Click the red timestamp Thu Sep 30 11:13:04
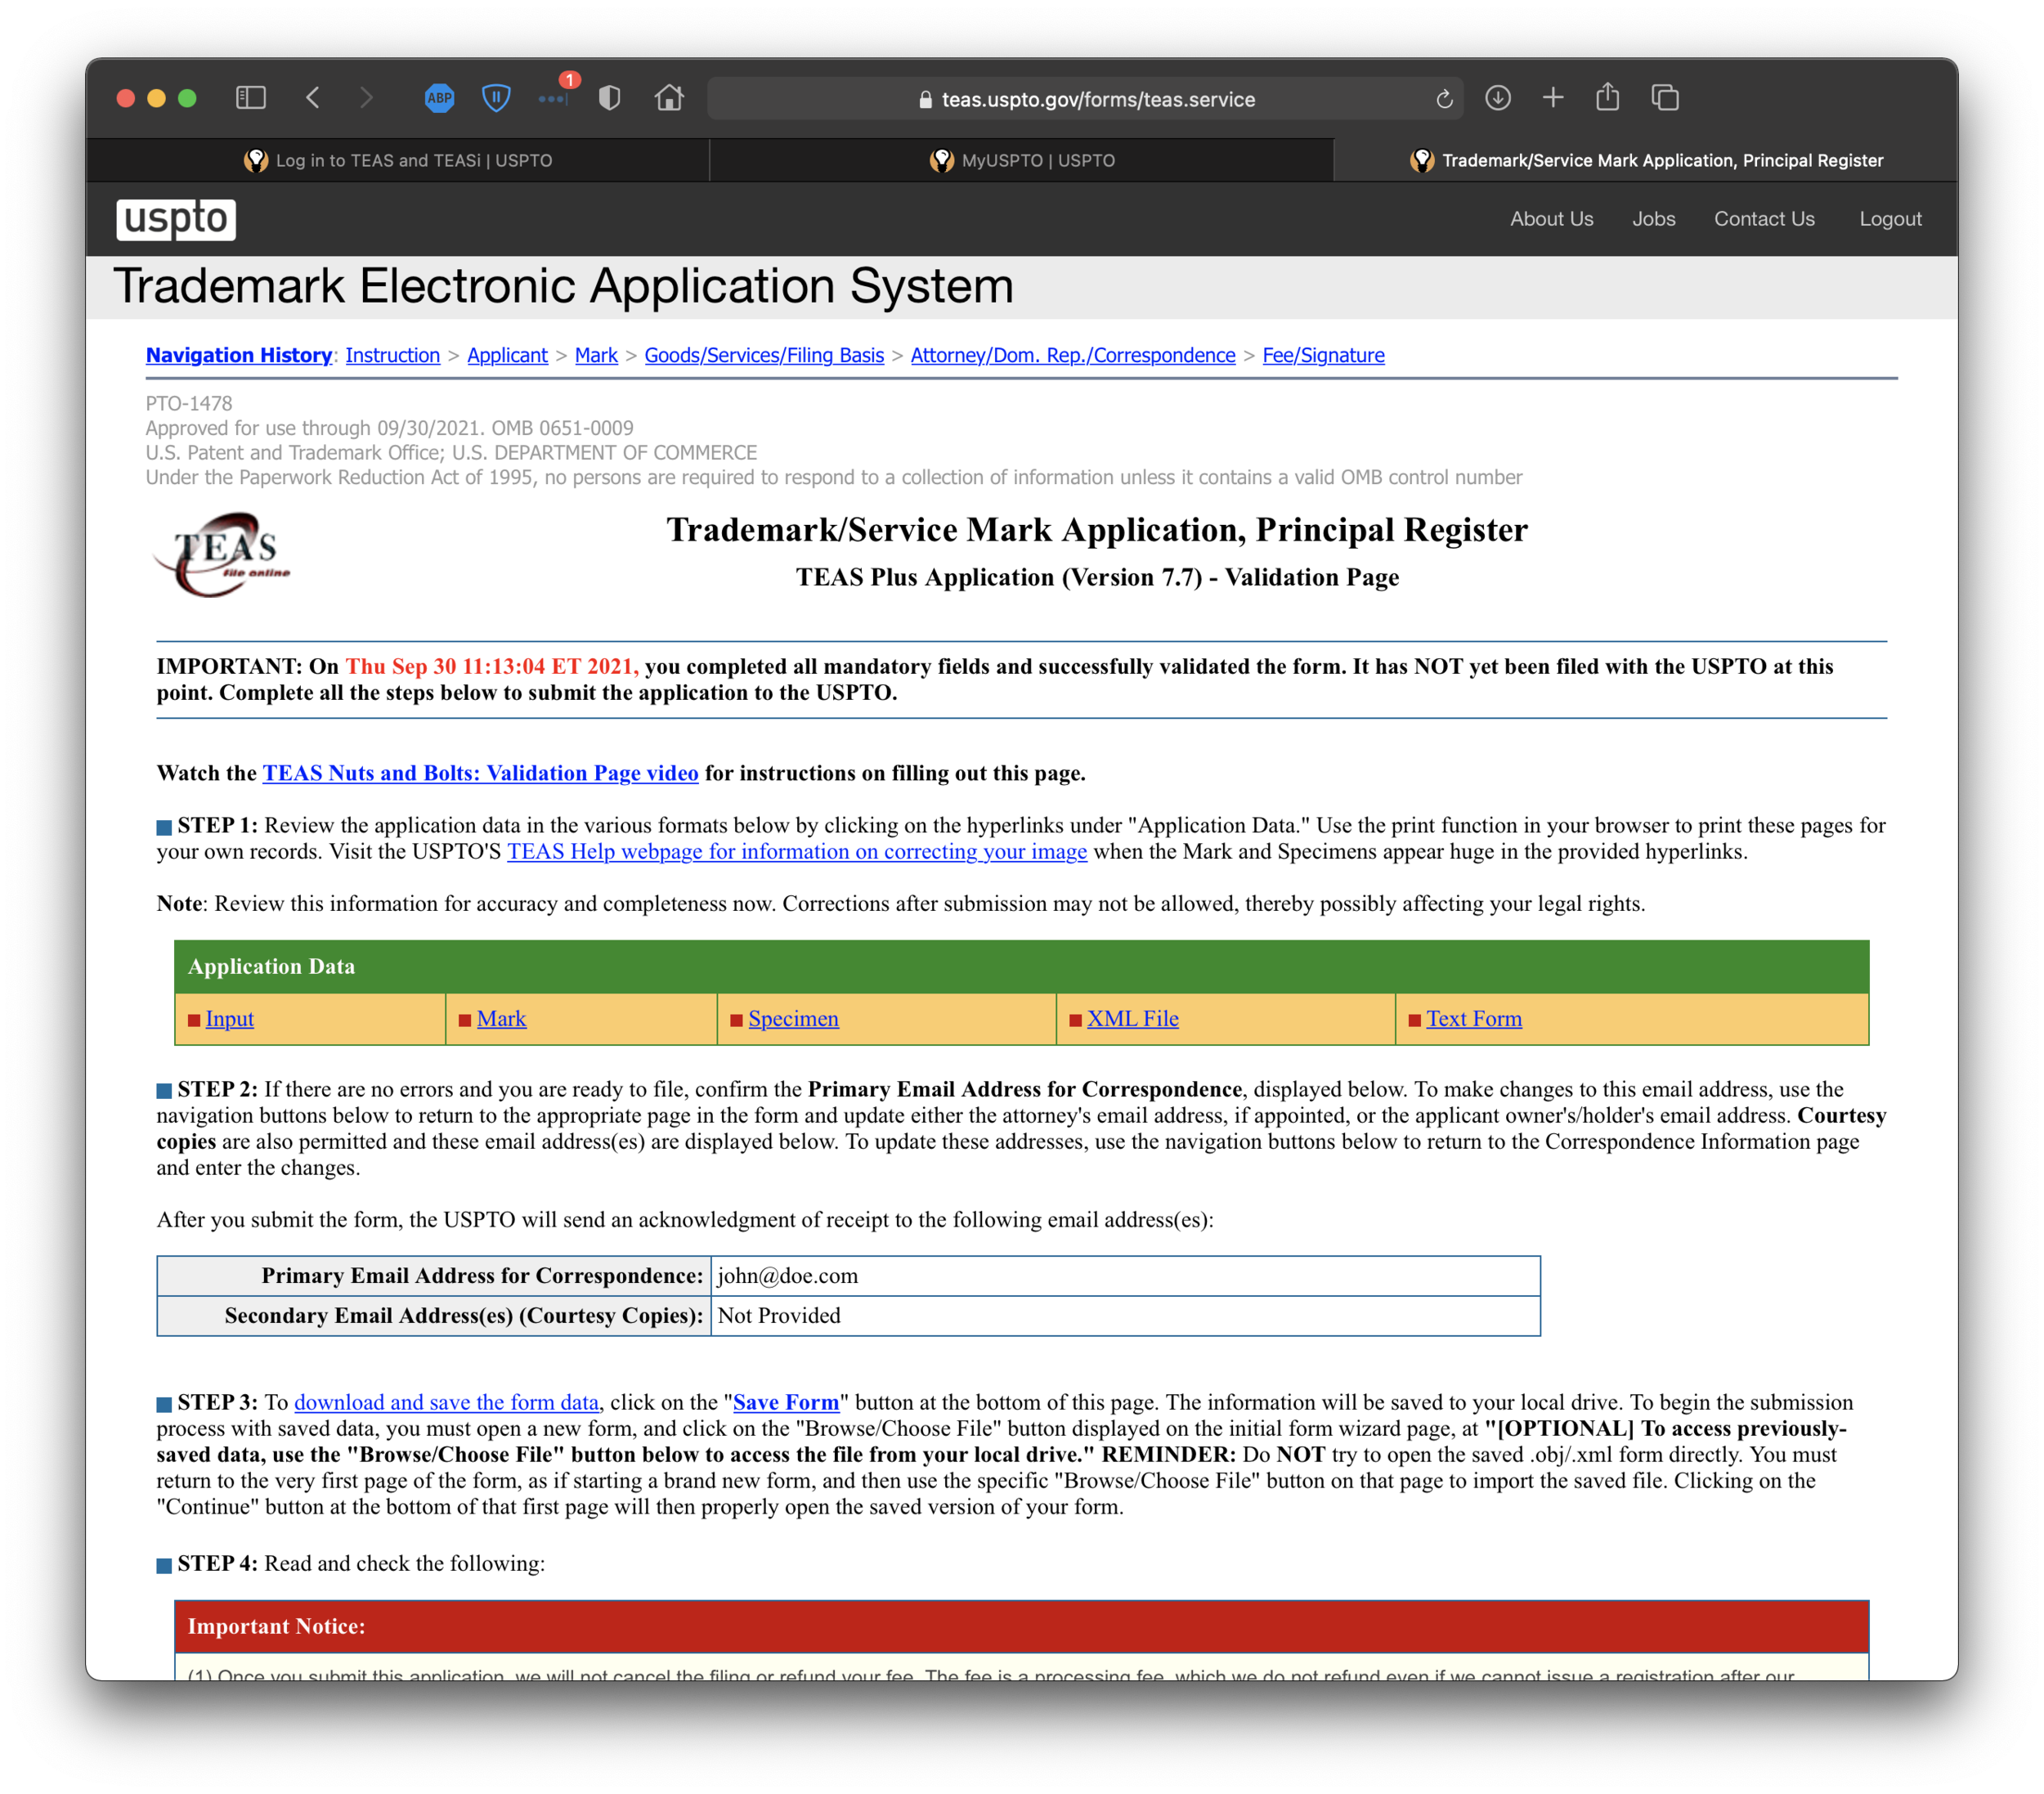 (x=492, y=666)
